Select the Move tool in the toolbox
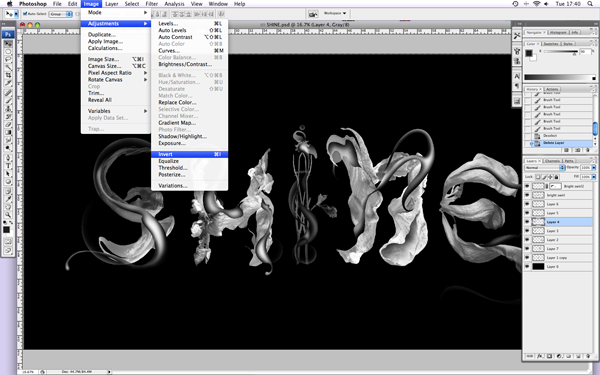This screenshot has width=600, height=375. click(8, 44)
